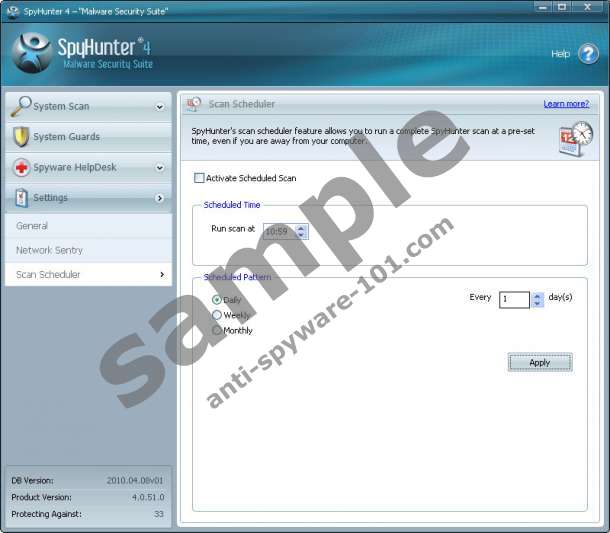610x533 pixels.
Task: Choose the Monthly pattern option
Action: pyautogui.click(x=217, y=330)
